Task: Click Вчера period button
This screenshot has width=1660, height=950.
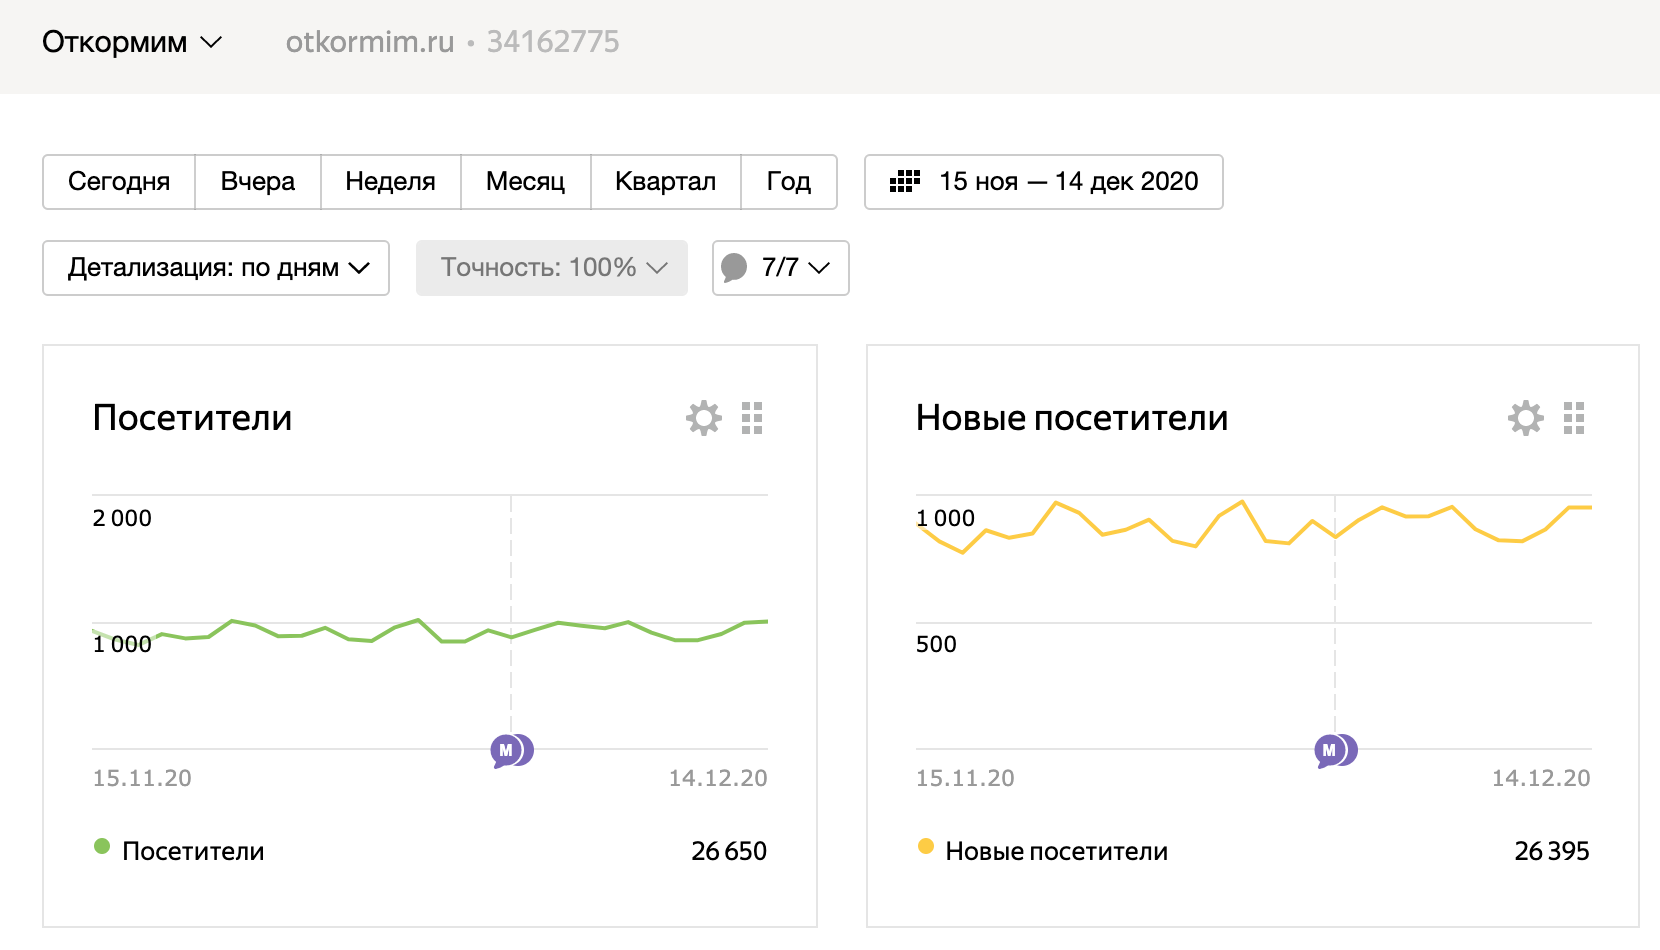Action: 258,182
